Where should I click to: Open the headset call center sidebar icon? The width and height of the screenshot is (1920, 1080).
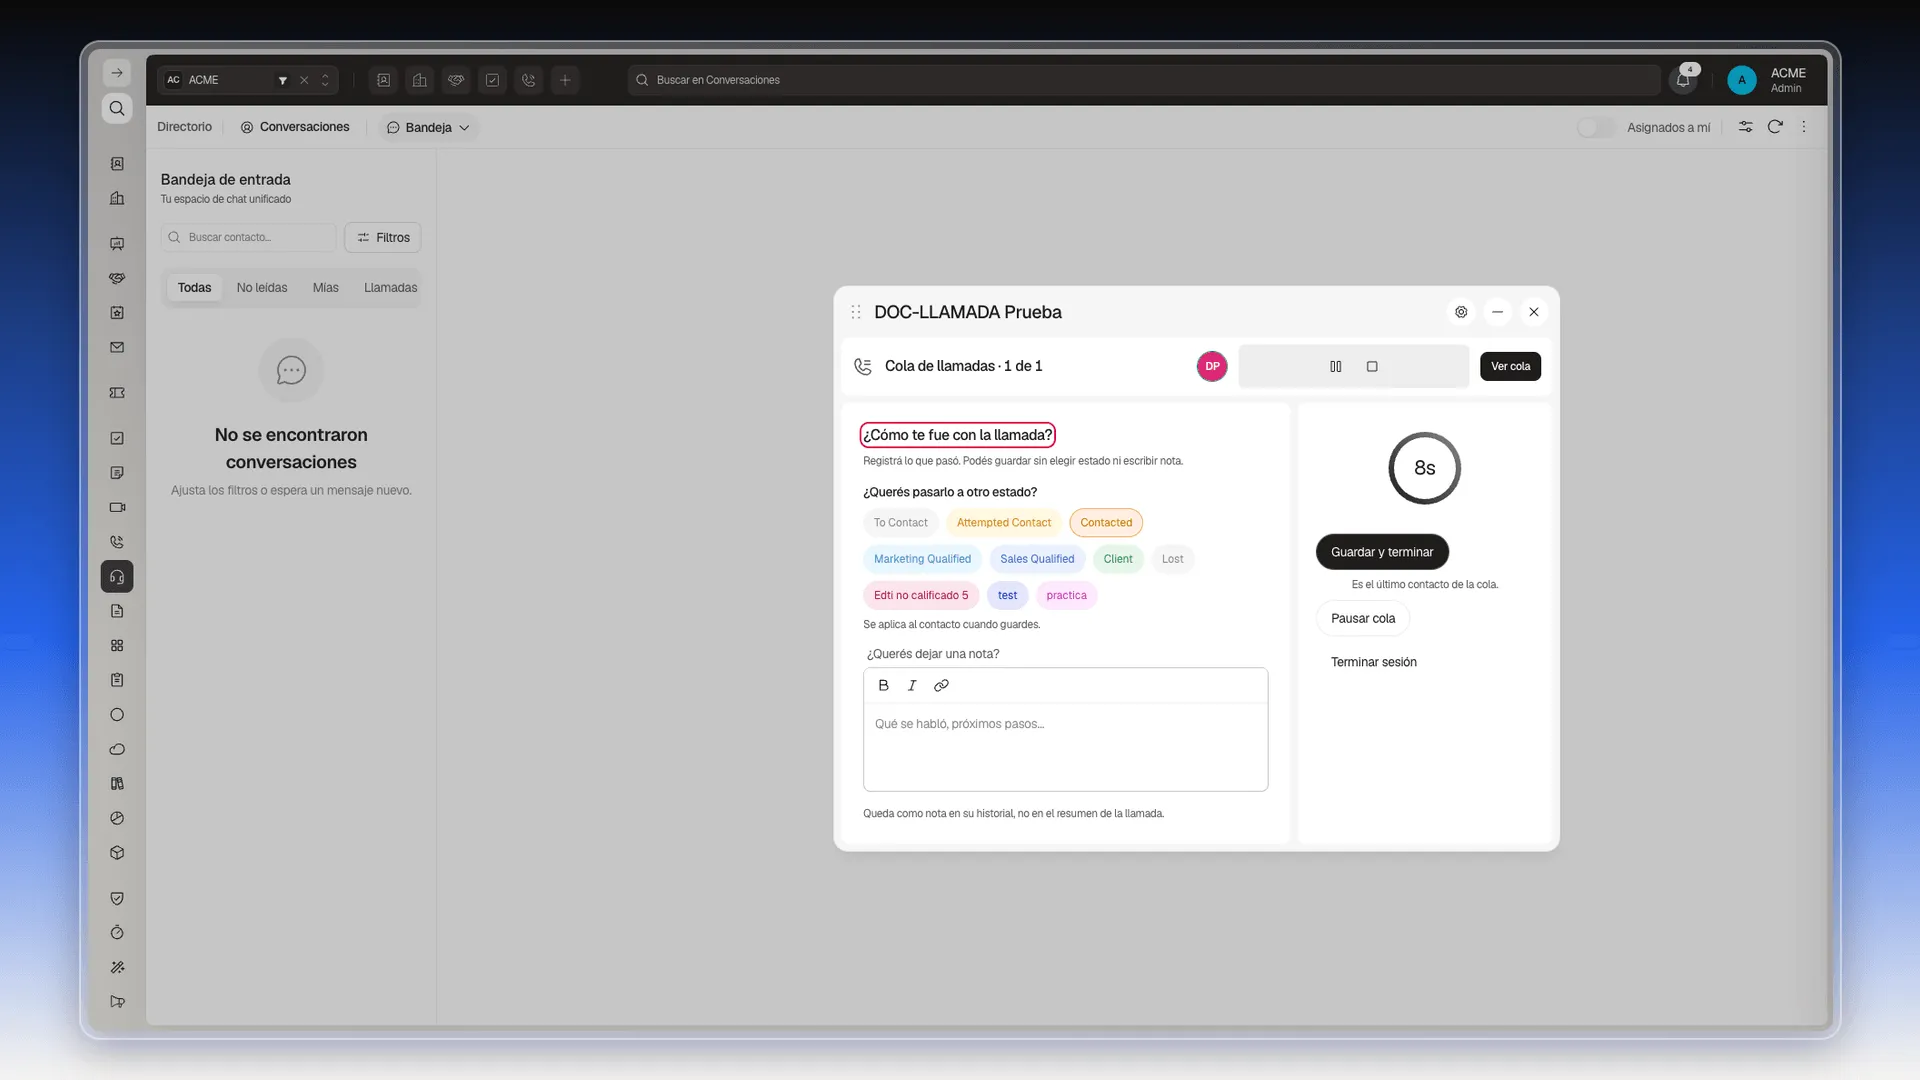click(x=117, y=577)
